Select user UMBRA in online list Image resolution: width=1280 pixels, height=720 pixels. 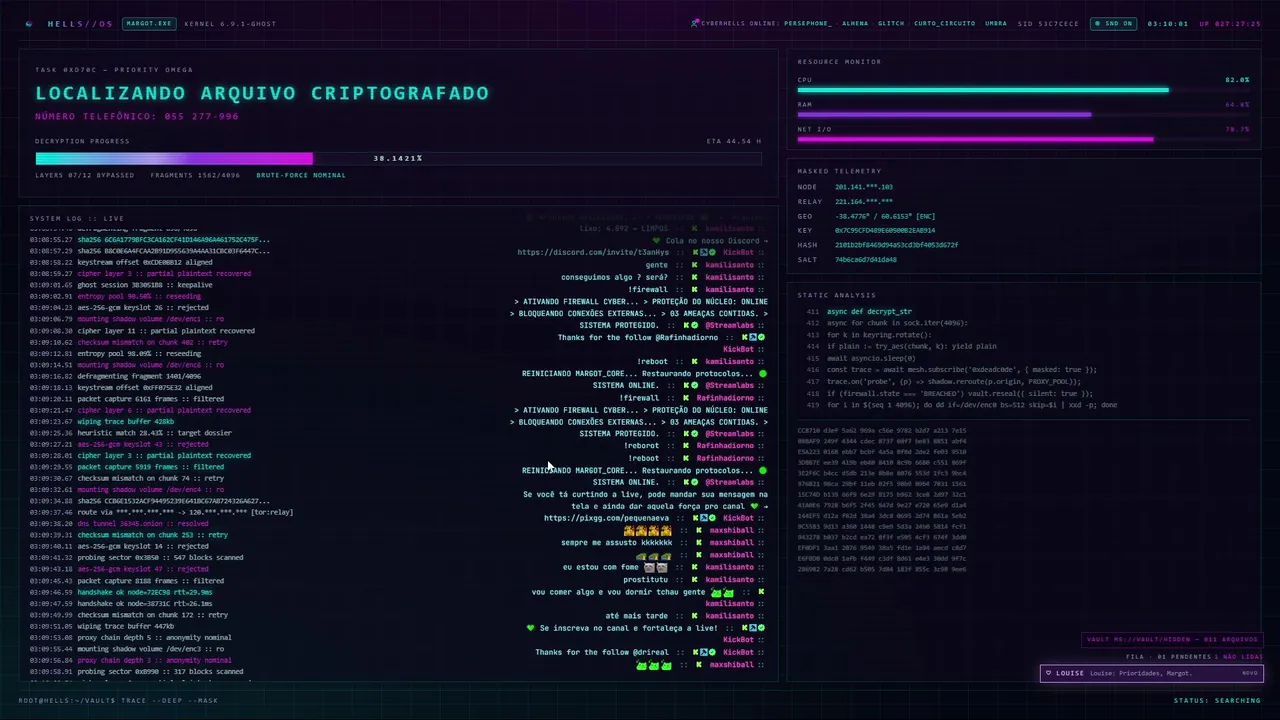996,23
